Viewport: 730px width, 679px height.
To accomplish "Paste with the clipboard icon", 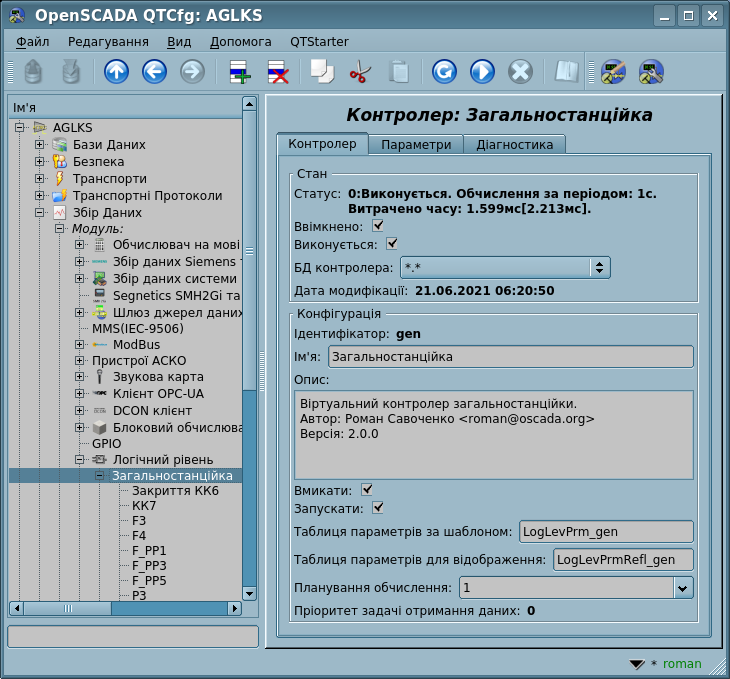I will click(x=398, y=72).
